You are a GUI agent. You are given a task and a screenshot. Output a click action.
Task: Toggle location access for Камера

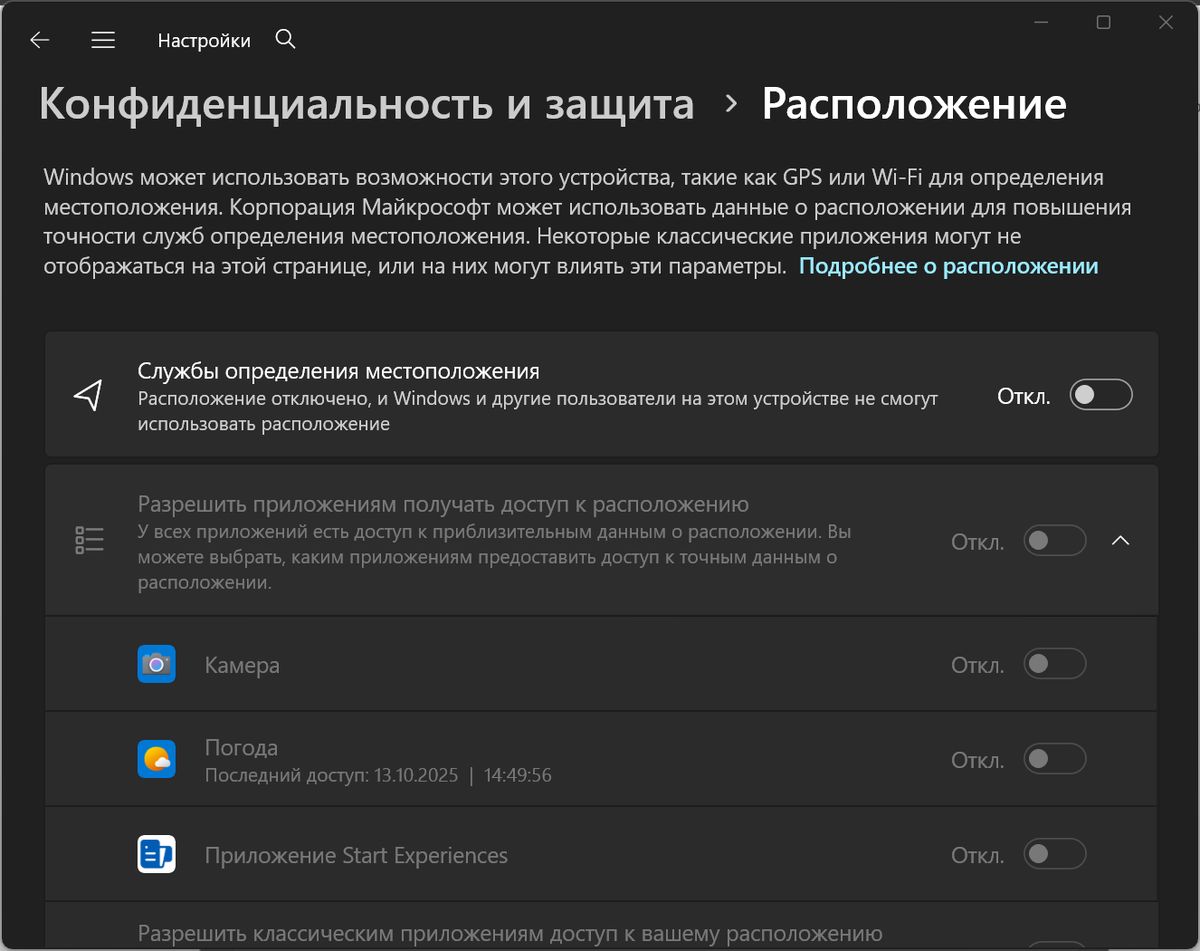(x=1054, y=663)
